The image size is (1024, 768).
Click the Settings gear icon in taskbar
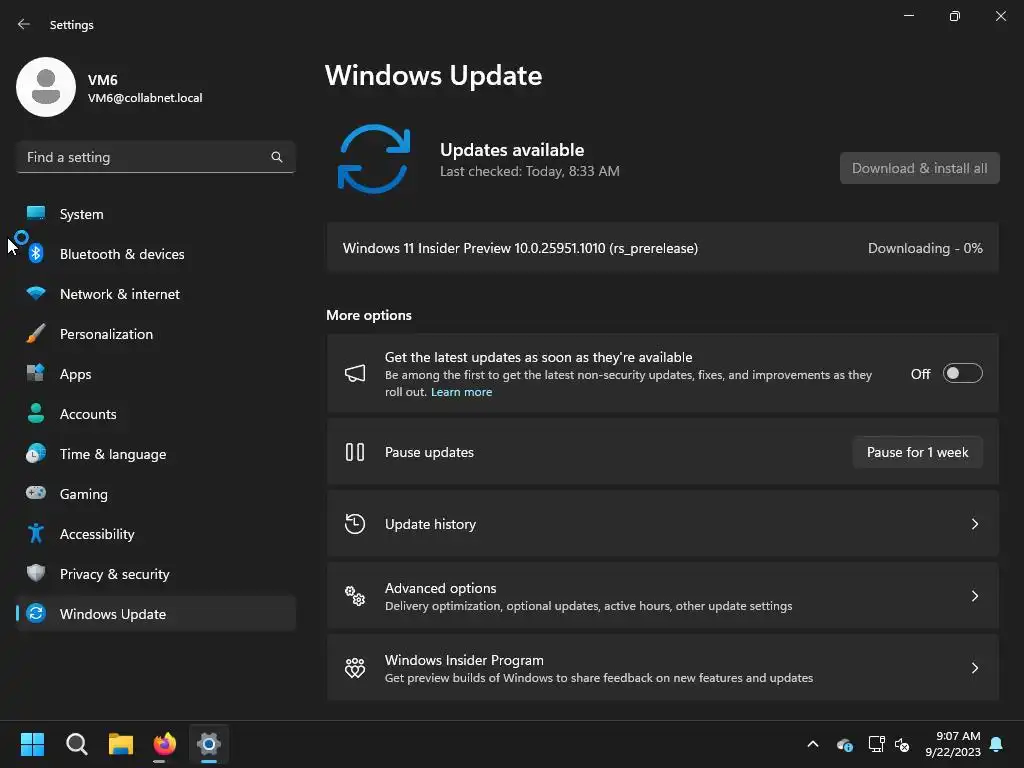click(209, 744)
